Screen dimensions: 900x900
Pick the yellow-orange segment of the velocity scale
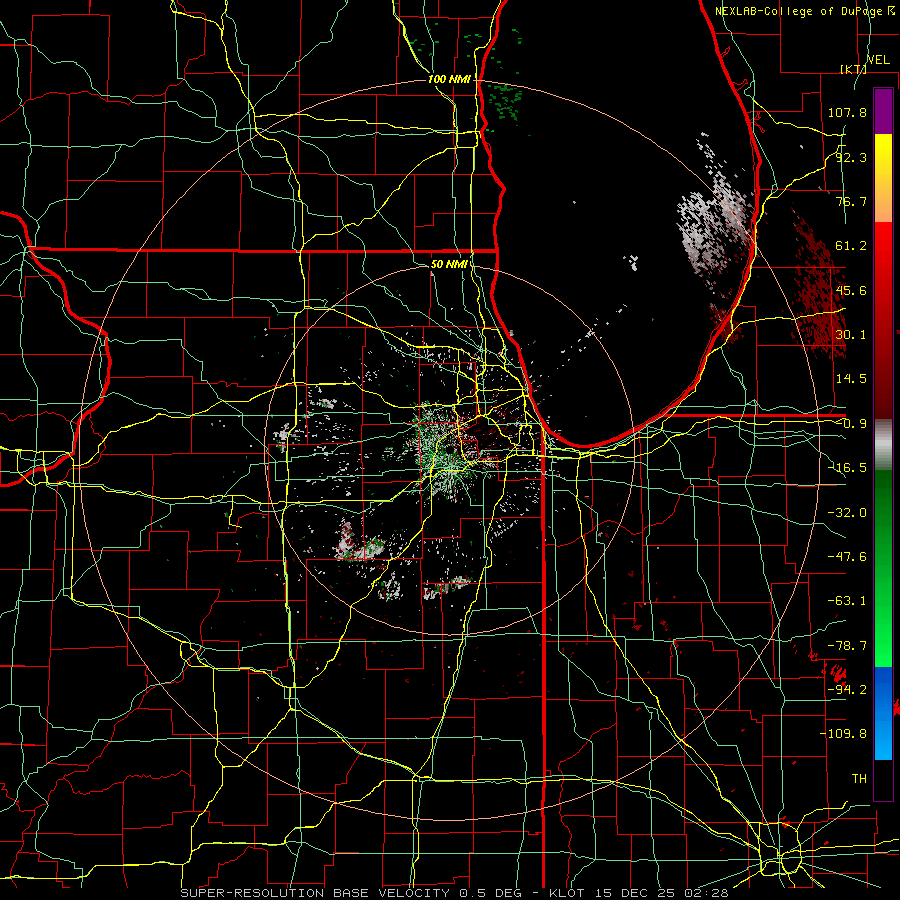(x=883, y=178)
